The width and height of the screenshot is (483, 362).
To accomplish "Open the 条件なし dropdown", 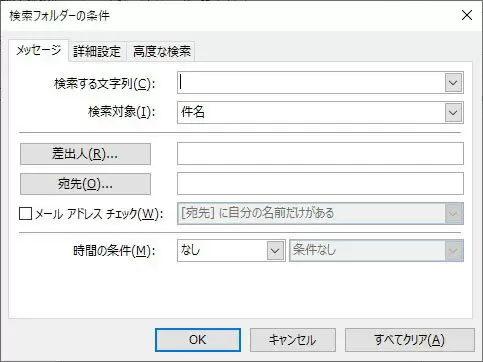I will [x=376, y=250].
